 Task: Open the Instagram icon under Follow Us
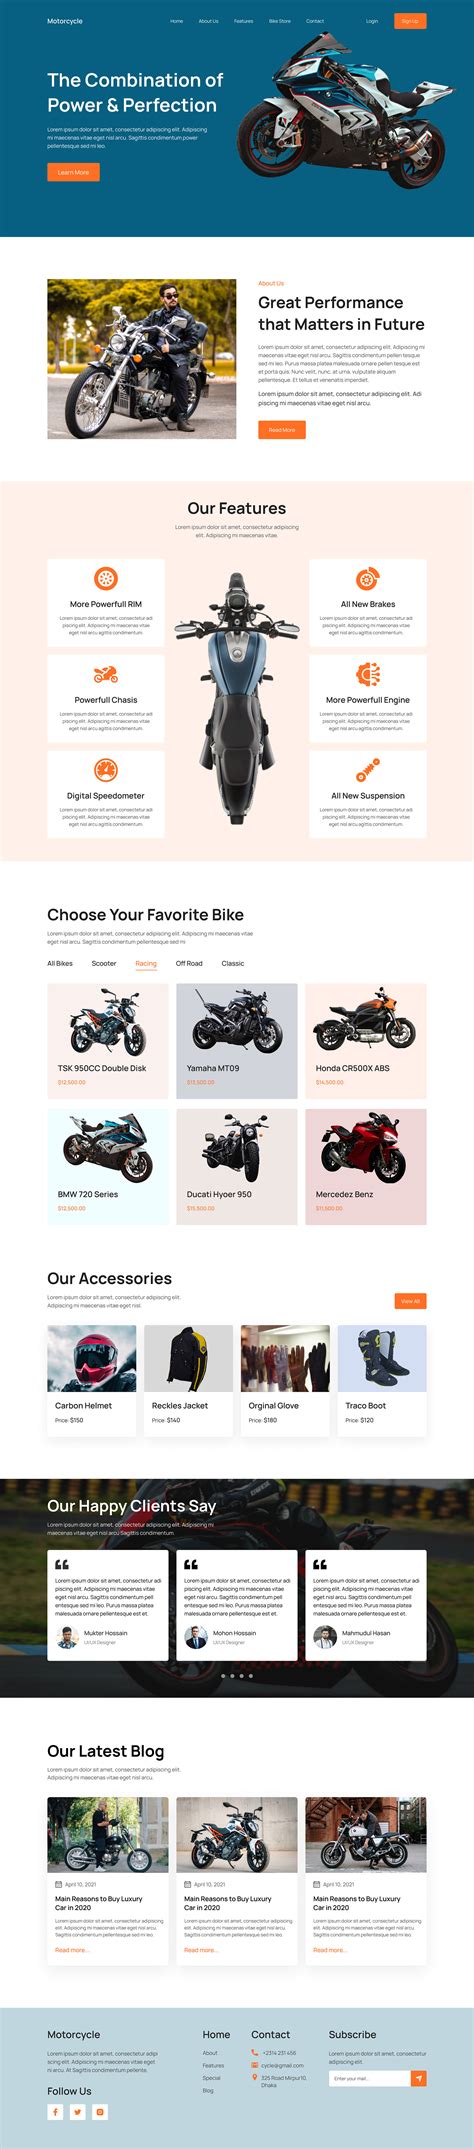(100, 2111)
